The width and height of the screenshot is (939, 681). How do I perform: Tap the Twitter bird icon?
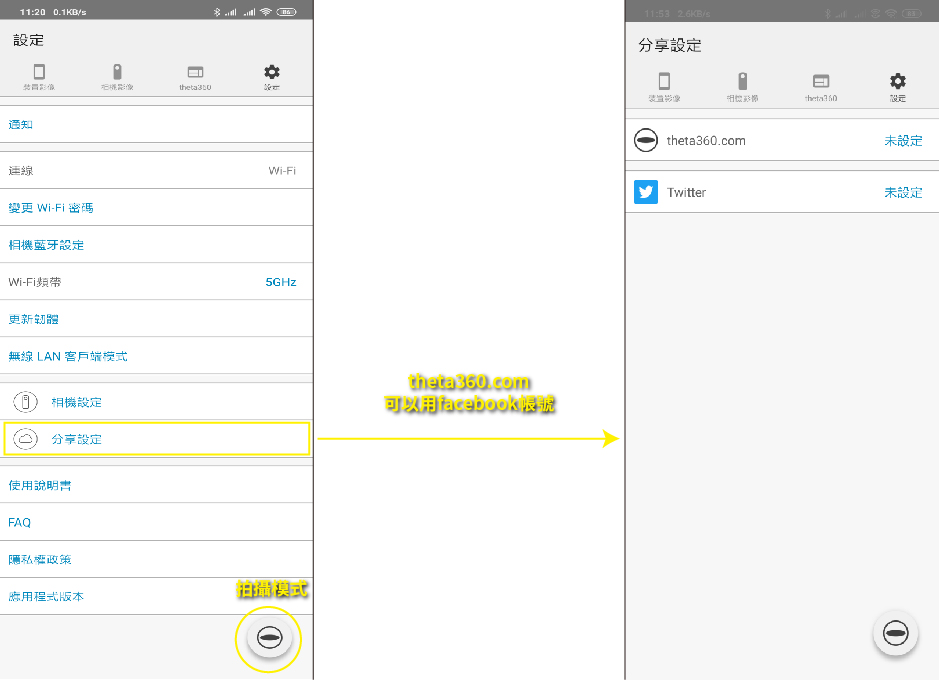(x=646, y=192)
